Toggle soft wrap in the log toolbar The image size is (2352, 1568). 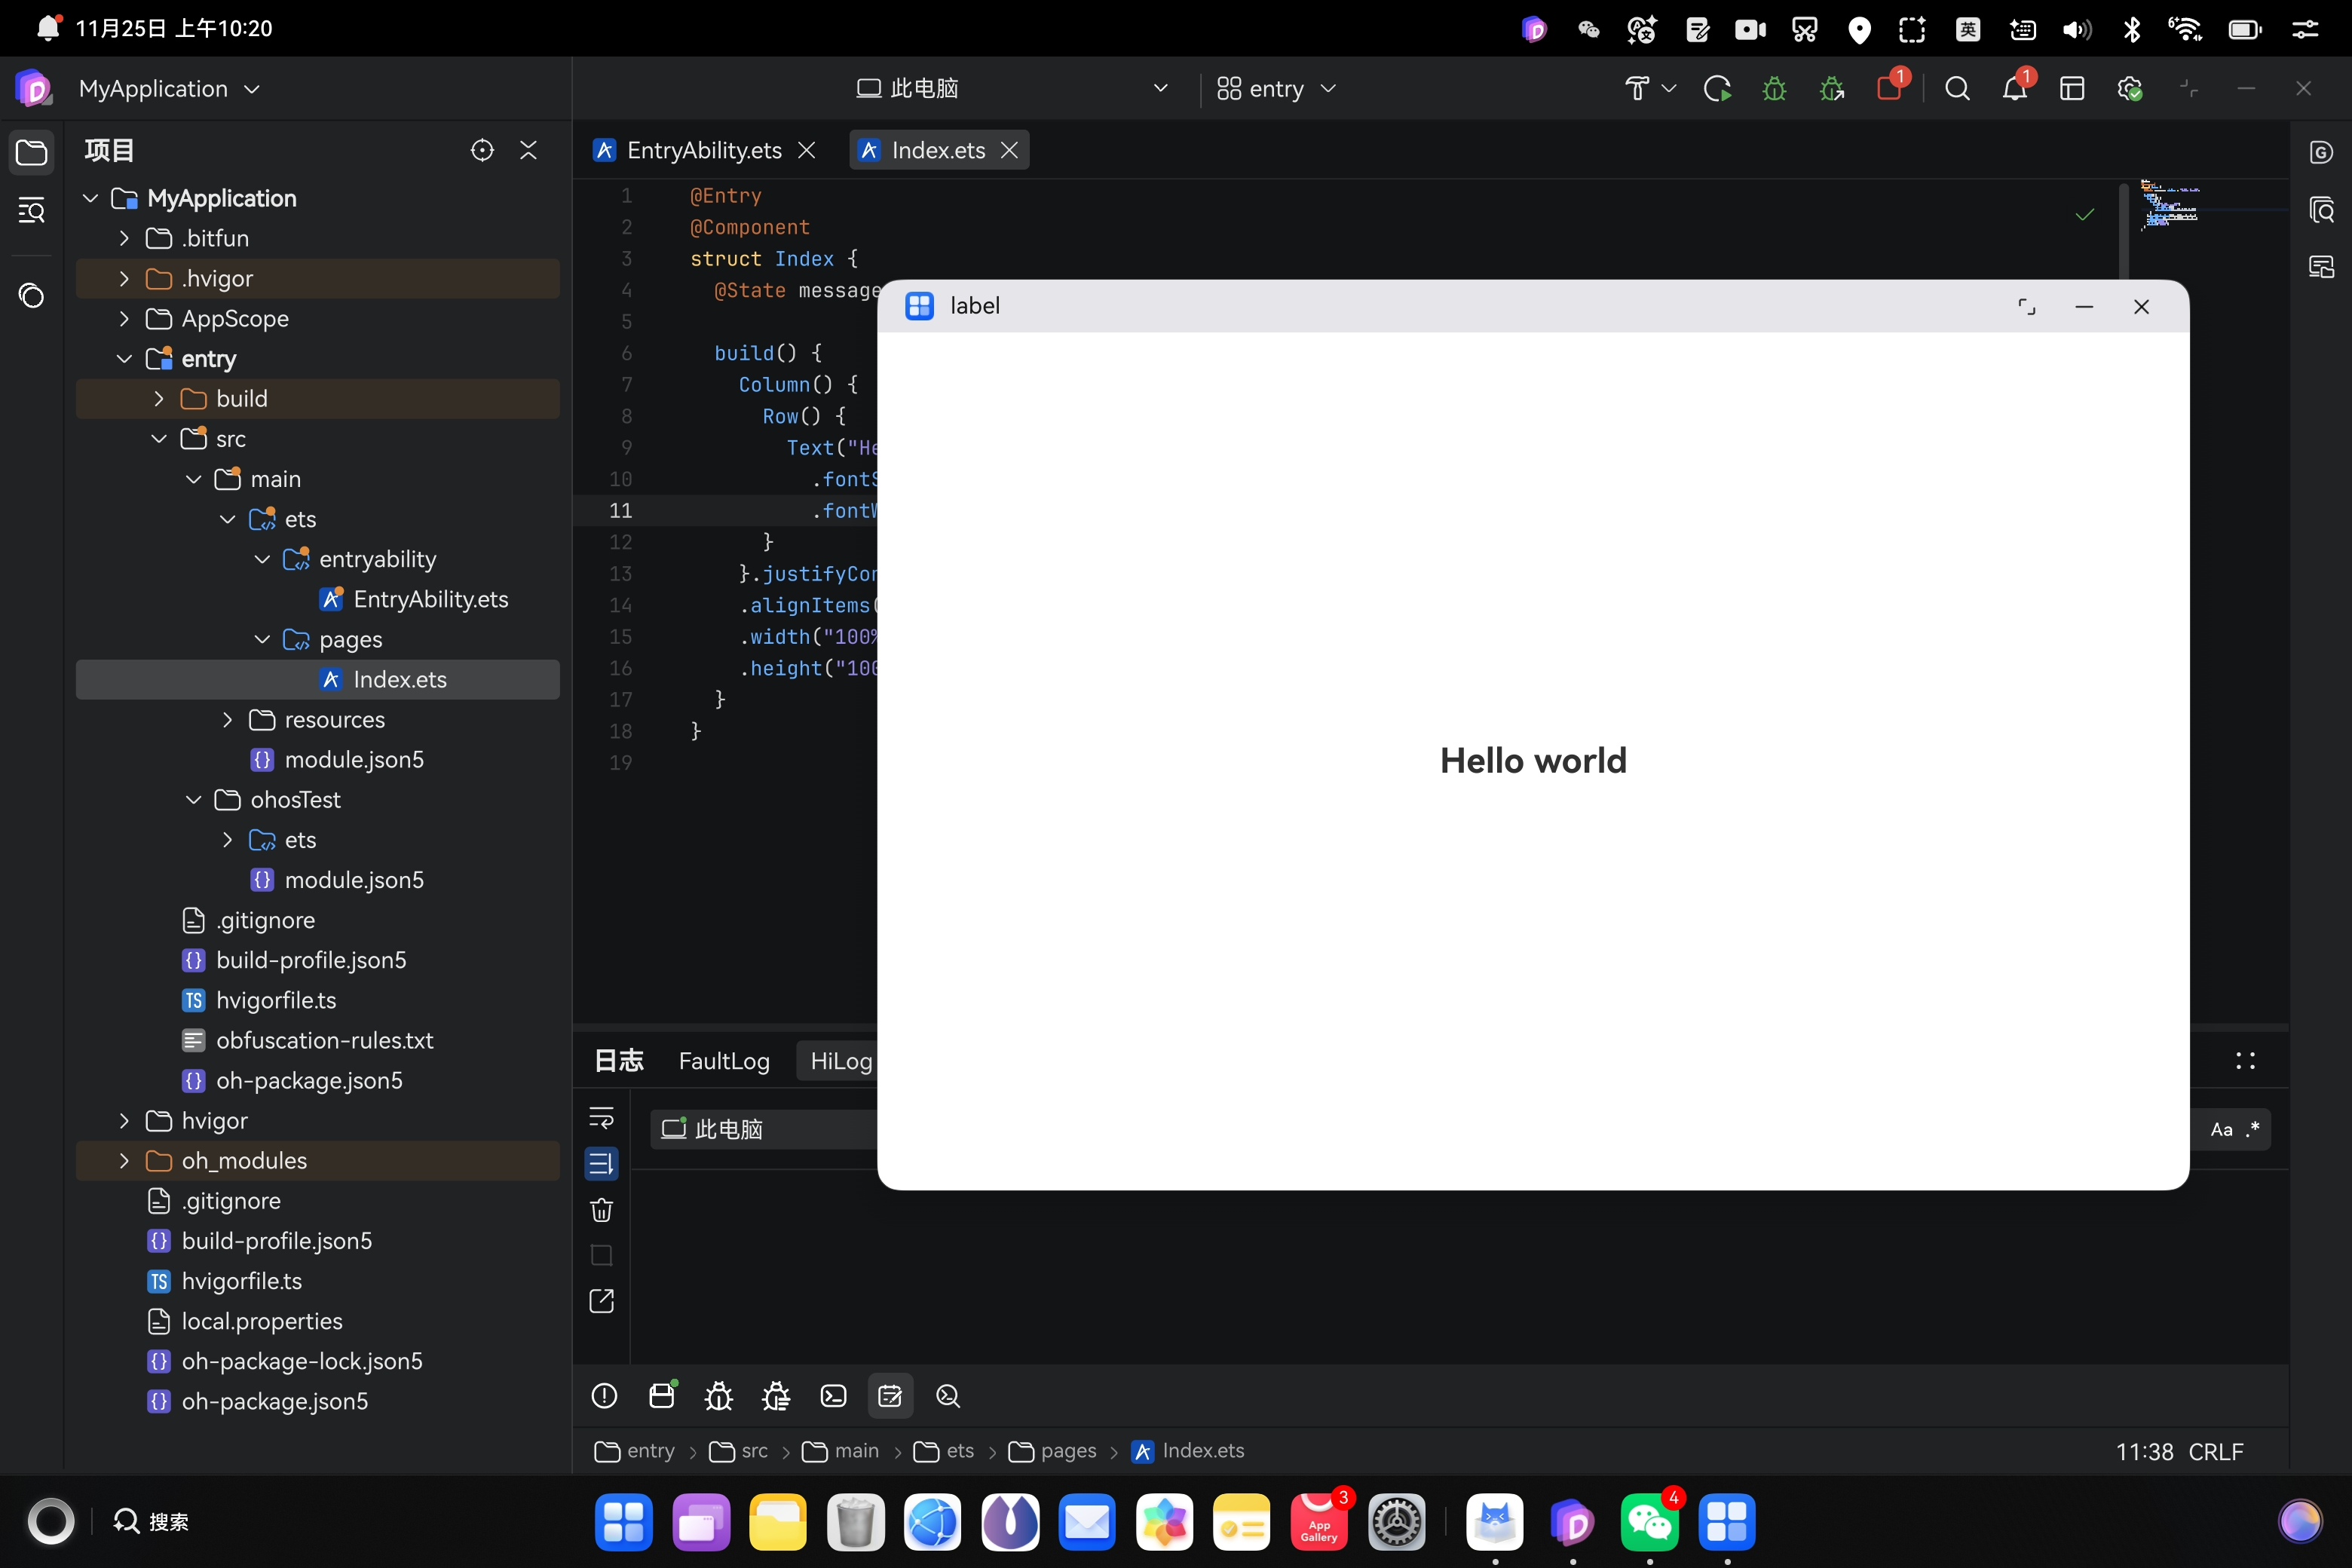(x=601, y=1118)
